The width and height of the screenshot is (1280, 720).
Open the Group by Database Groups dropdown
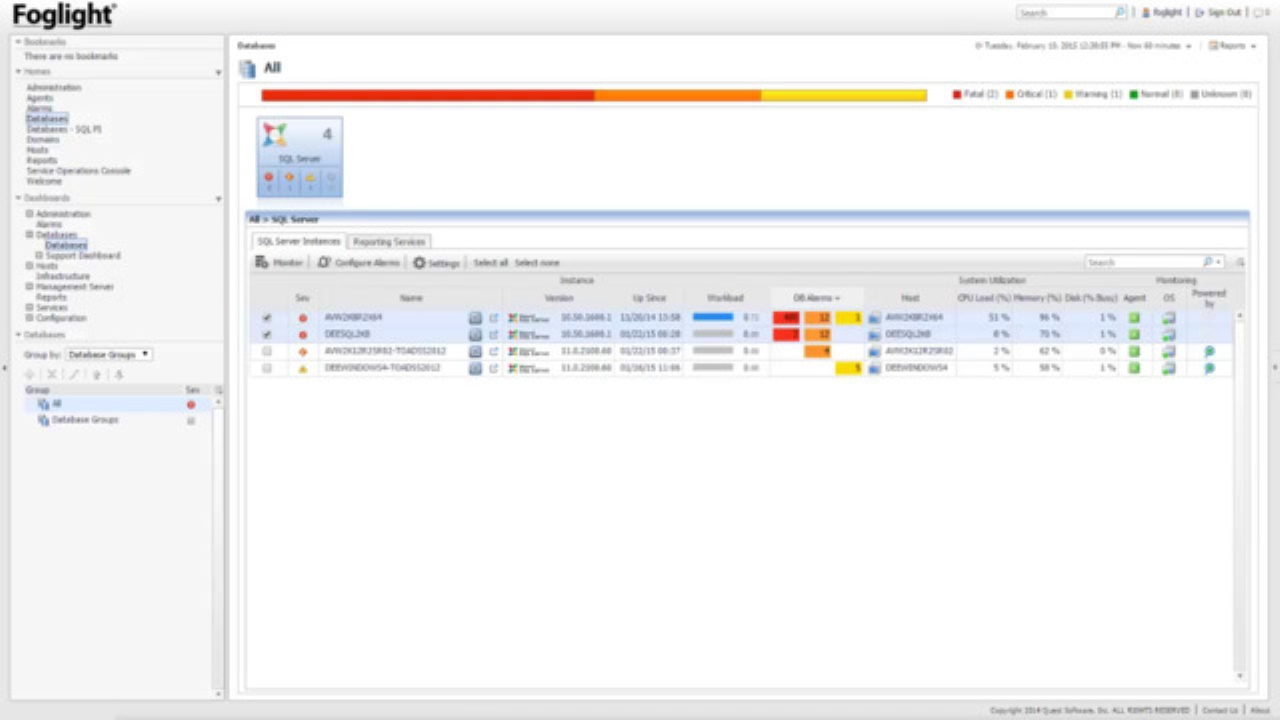[109, 355]
